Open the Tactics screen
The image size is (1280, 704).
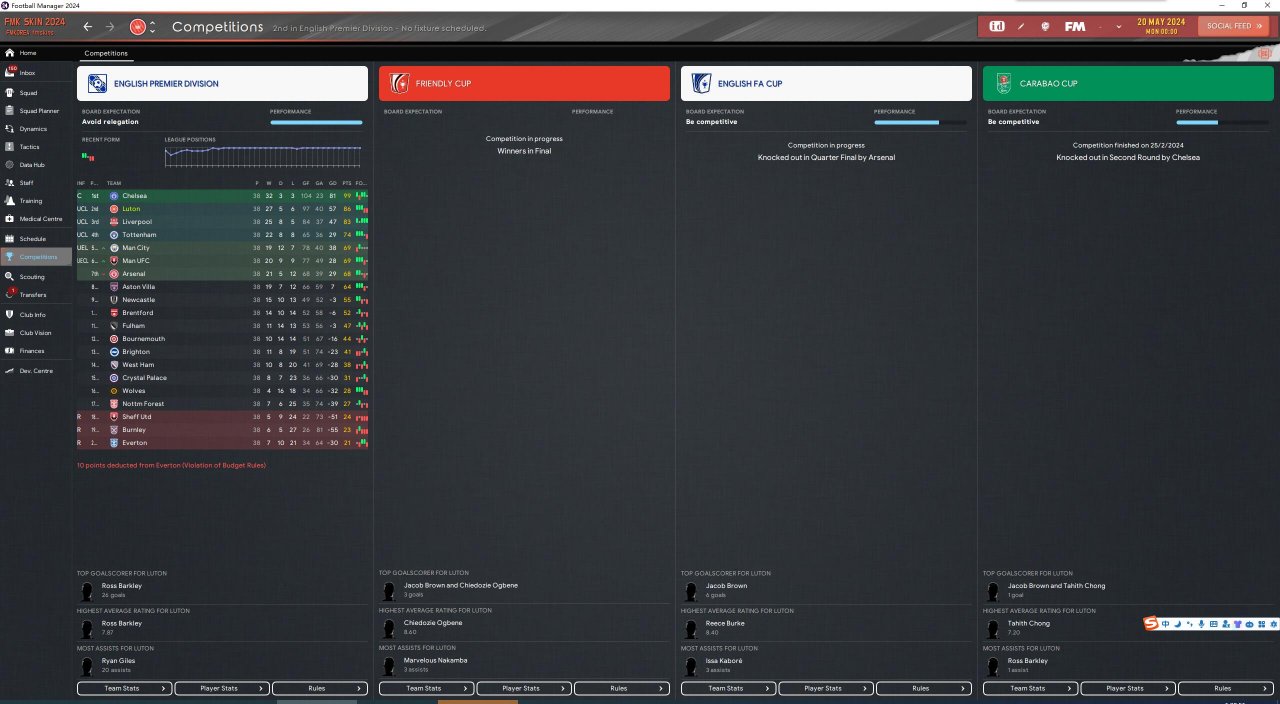tap(36, 147)
